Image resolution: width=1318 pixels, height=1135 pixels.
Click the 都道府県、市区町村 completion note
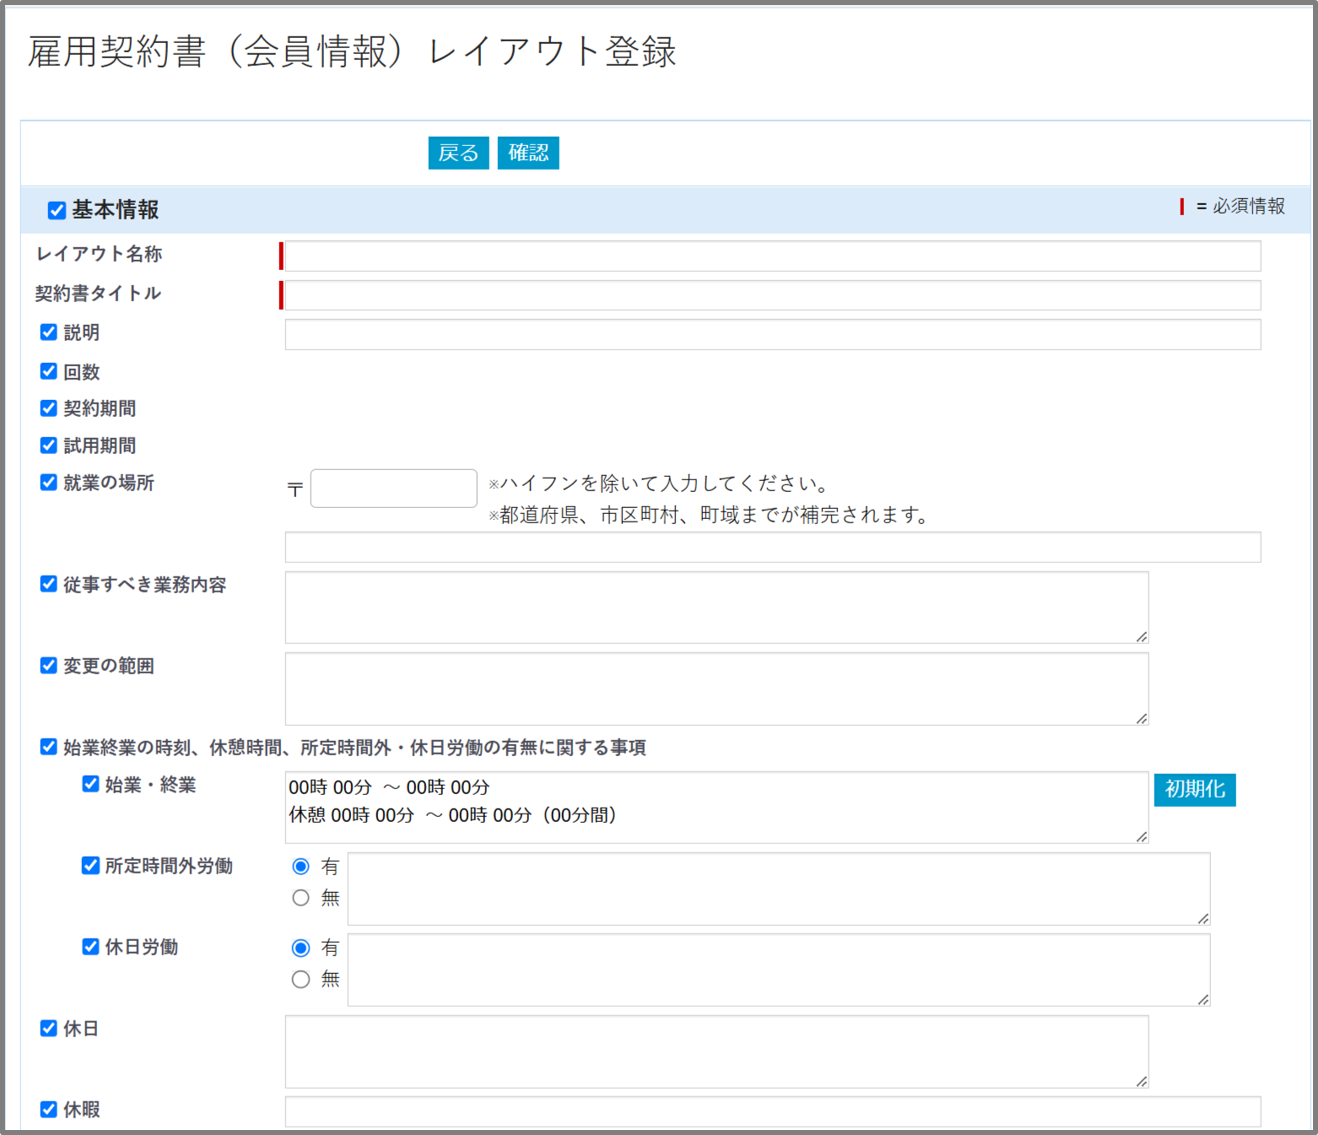click(x=708, y=515)
